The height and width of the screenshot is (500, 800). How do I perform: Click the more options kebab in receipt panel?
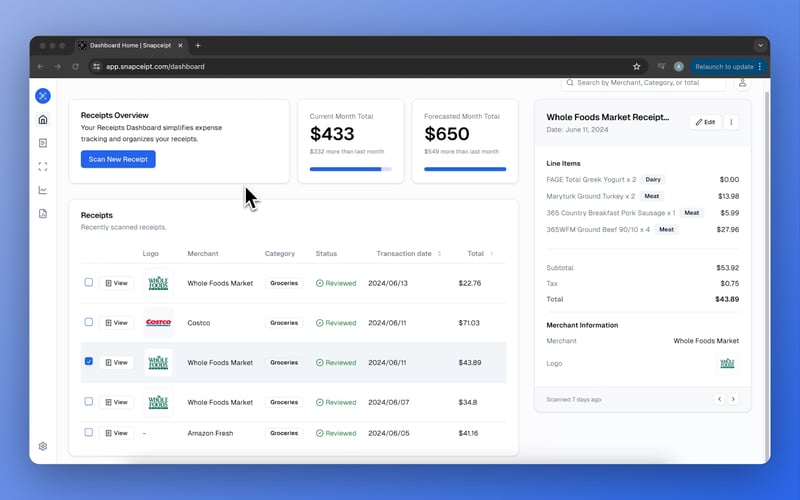pos(731,122)
